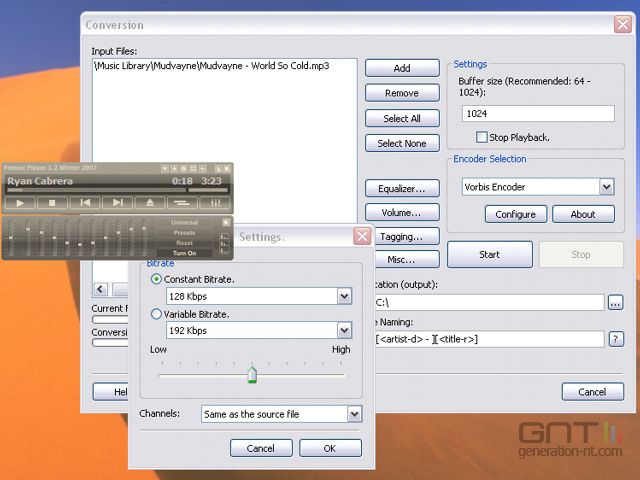Start the conversion
Screen dimensions: 640x480
490,254
